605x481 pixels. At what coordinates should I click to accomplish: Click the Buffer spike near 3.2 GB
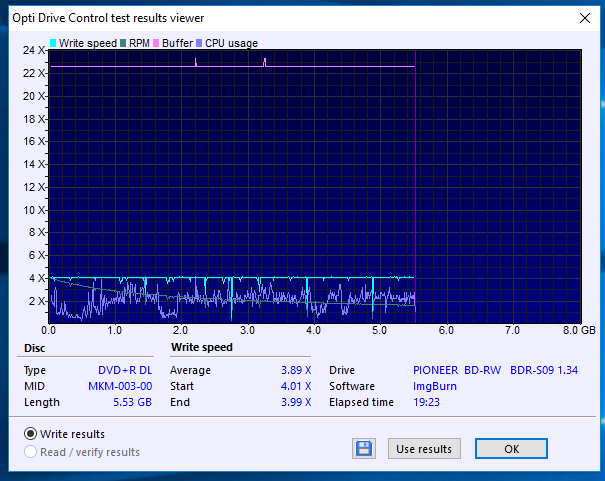265,62
